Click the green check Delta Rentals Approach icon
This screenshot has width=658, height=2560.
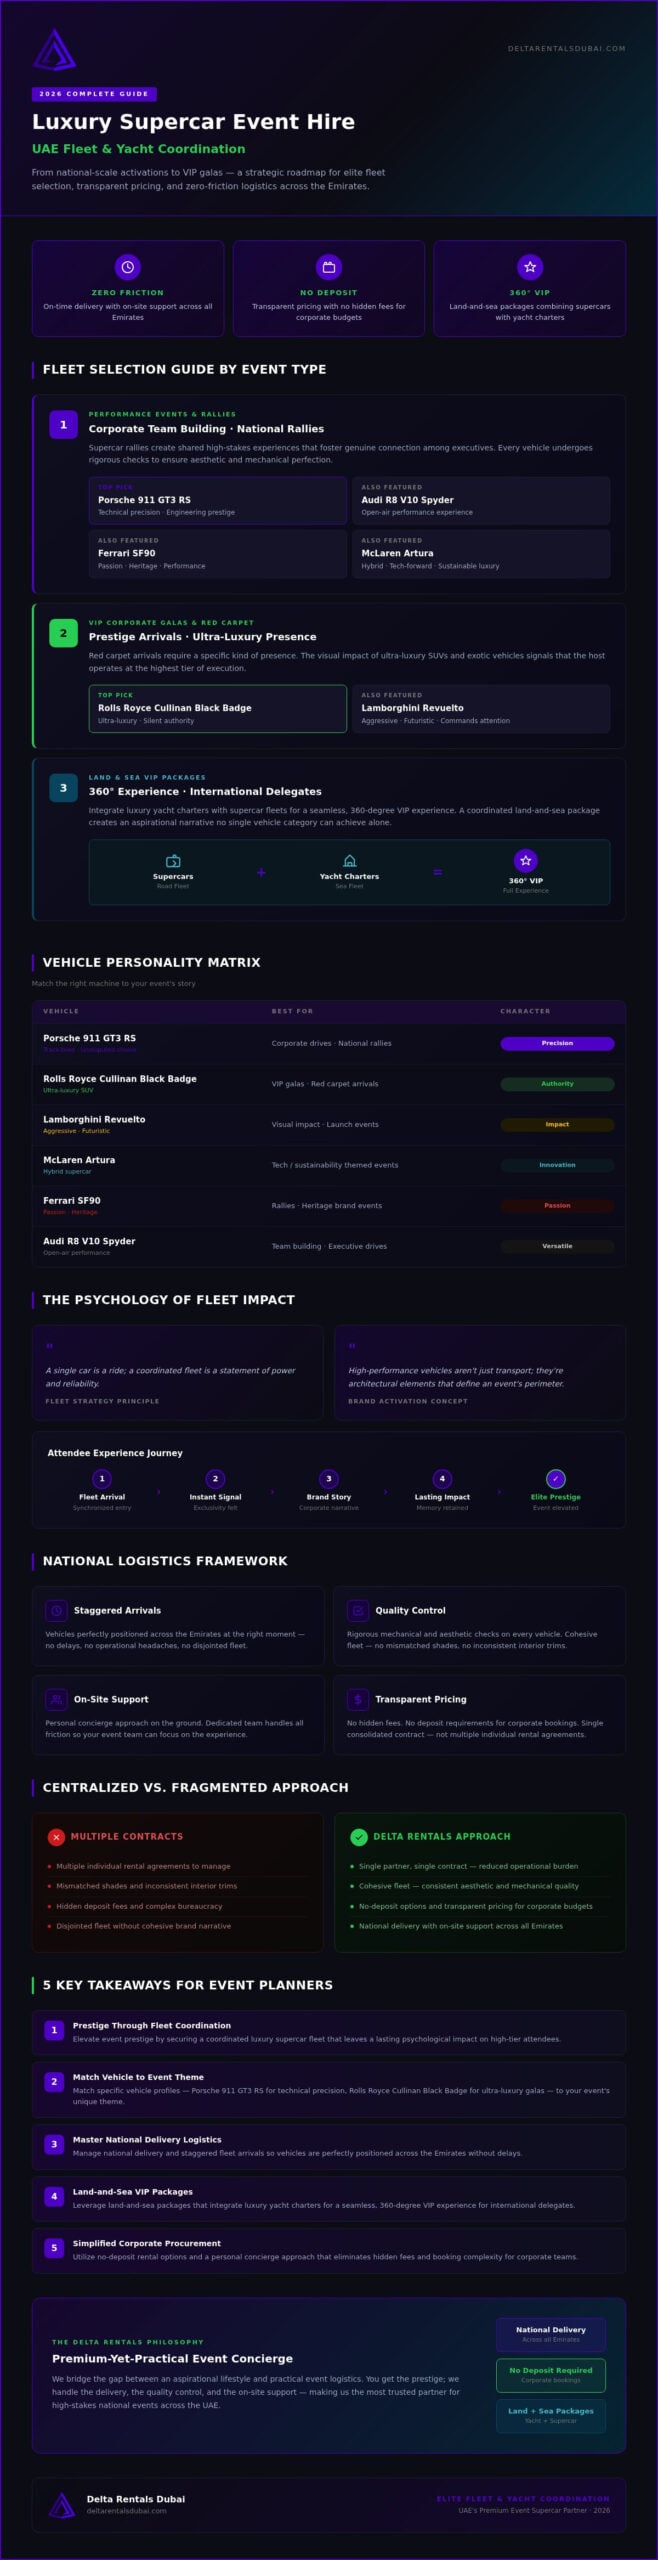[359, 1837]
